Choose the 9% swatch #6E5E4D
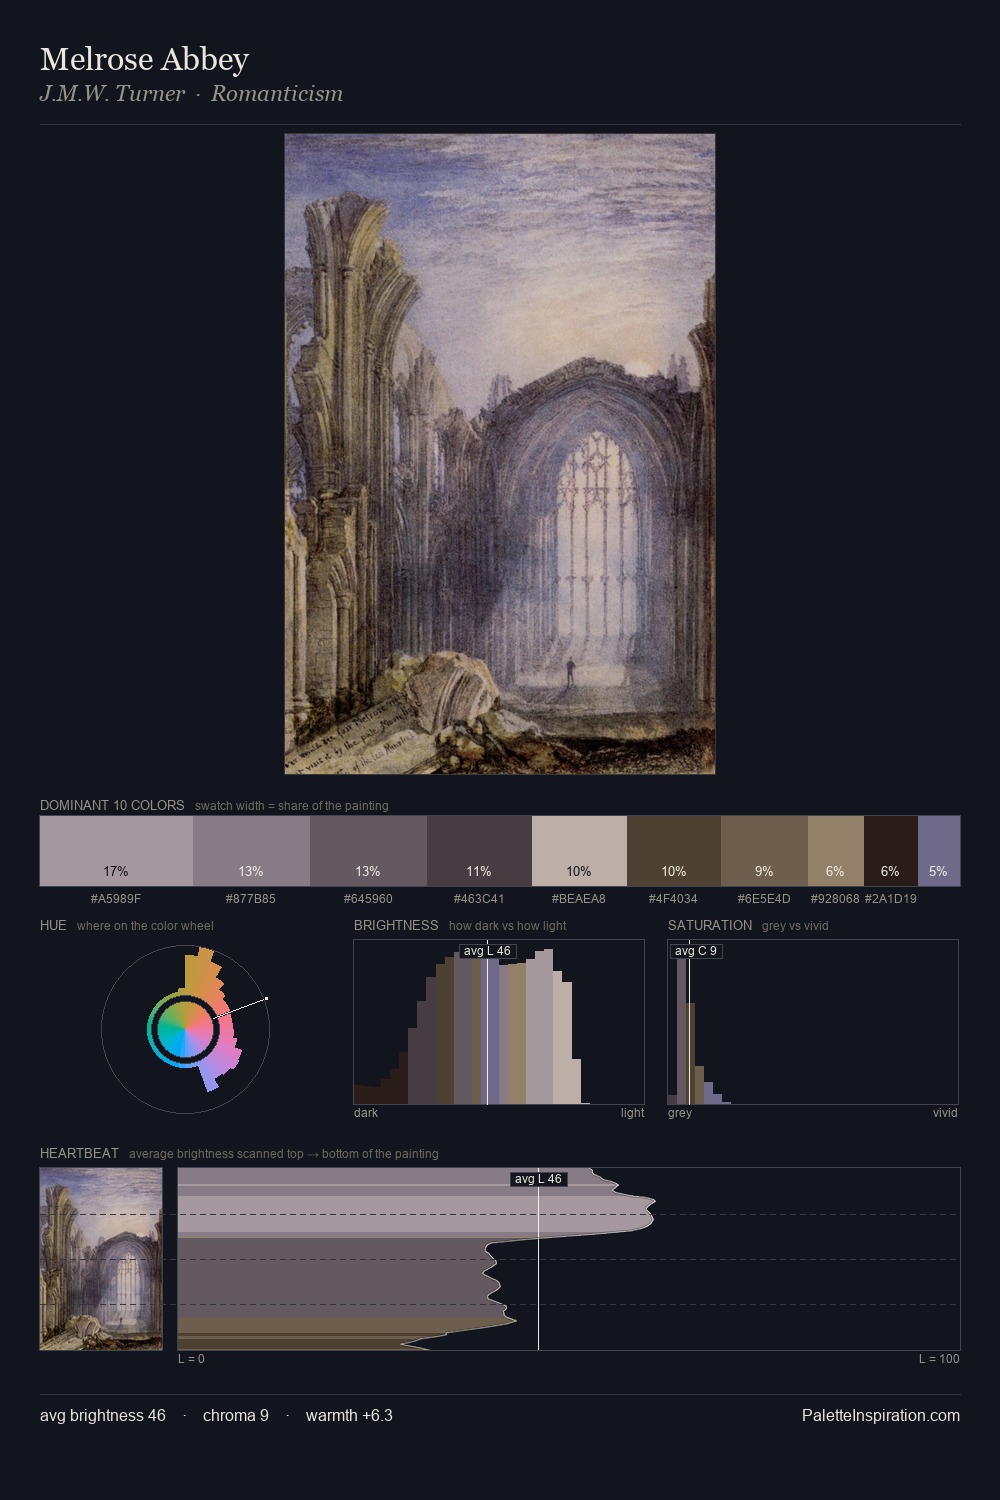Screen dimensions: 1000x1500 764,851
